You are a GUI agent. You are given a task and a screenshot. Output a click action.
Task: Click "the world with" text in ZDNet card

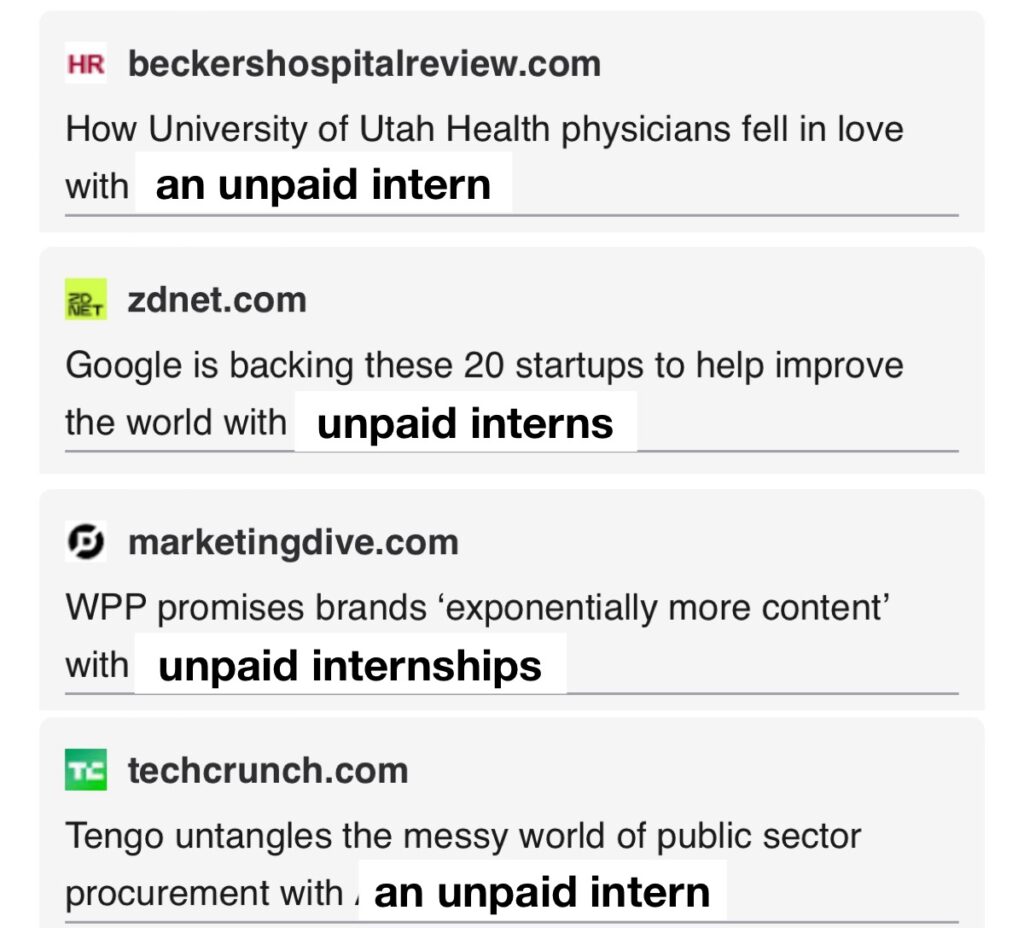click(x=176, y=422)
